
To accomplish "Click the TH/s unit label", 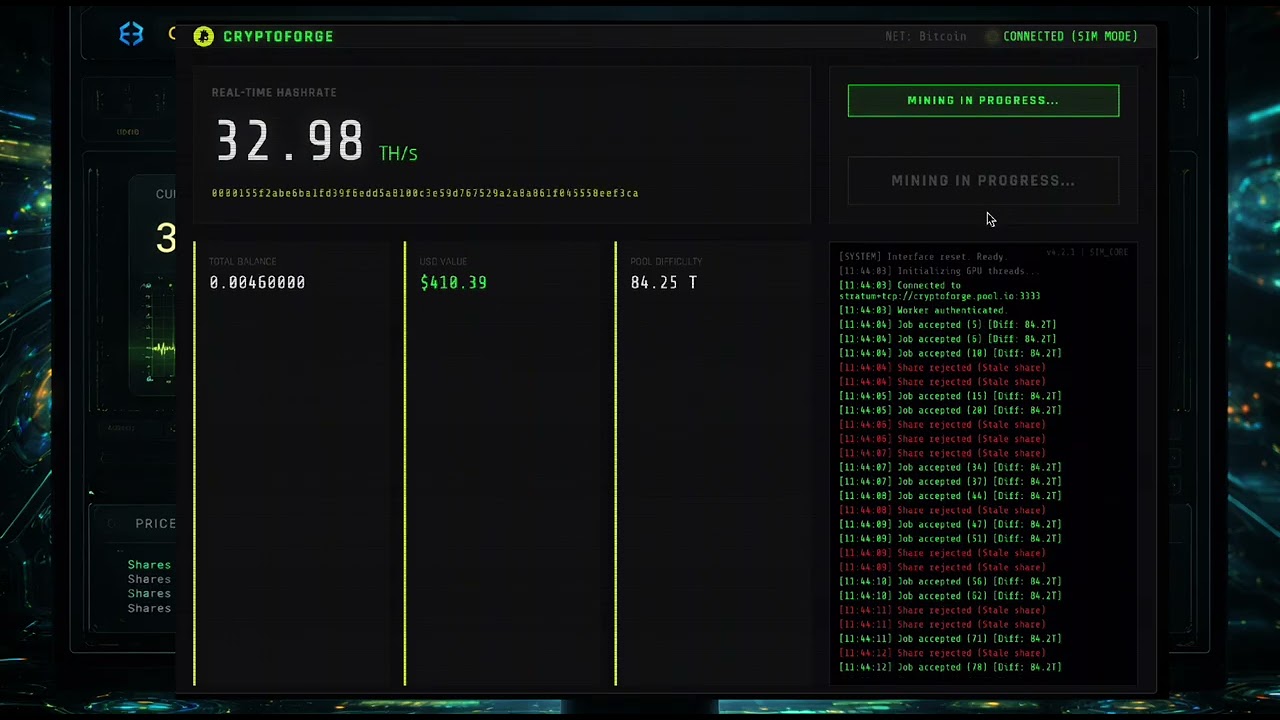I will point(398,153).
